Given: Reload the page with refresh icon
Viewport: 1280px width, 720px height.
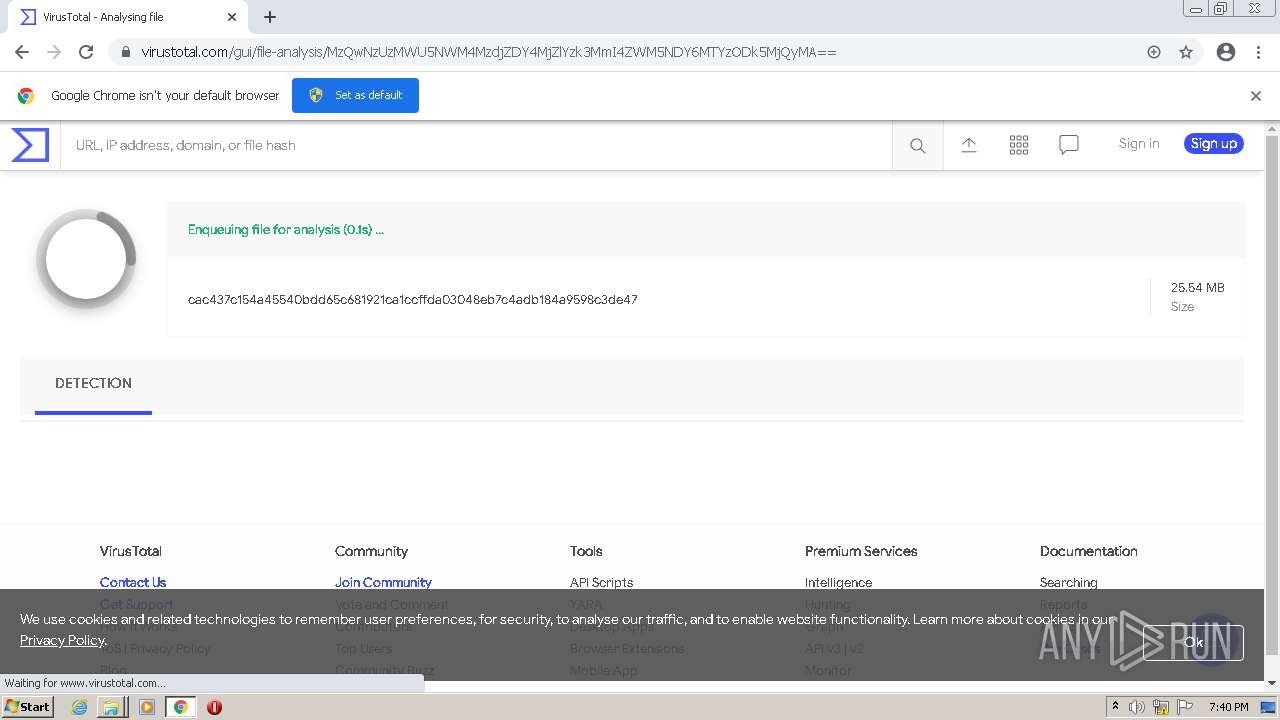Looking at the screenshot, I should (x=86, y=52).
